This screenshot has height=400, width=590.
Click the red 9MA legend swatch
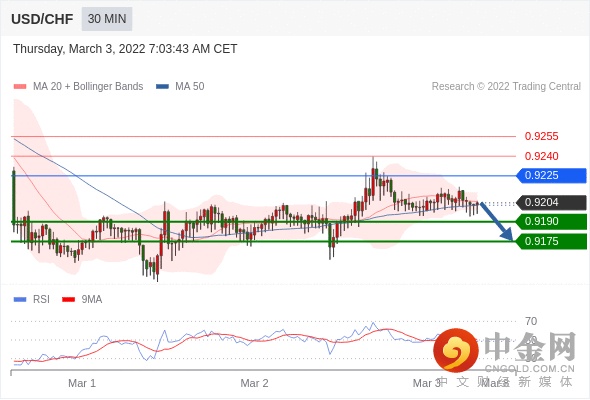click(68, 300)
